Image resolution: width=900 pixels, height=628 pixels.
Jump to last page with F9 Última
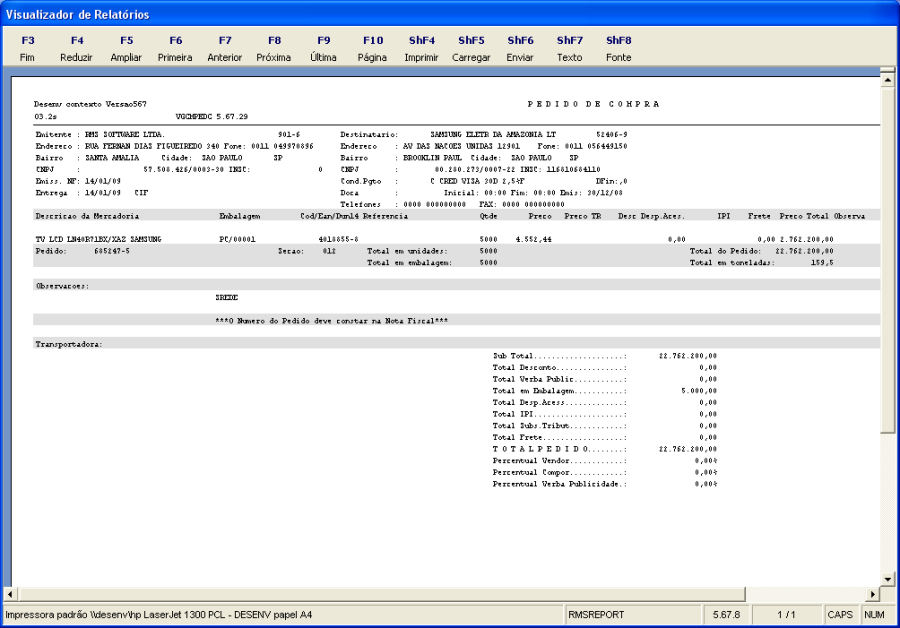pyautogui.click(x=323, y=49)
